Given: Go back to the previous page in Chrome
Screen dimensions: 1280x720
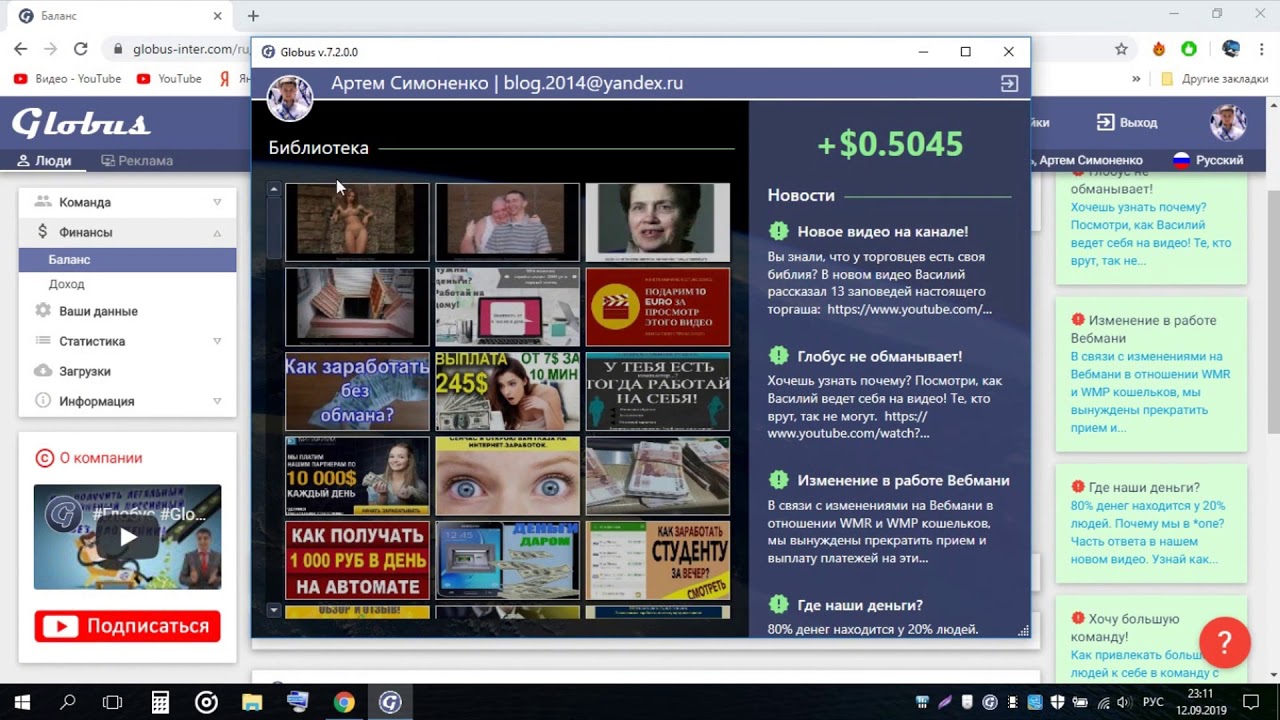Looking at the screenshot, I should [21, 48].
